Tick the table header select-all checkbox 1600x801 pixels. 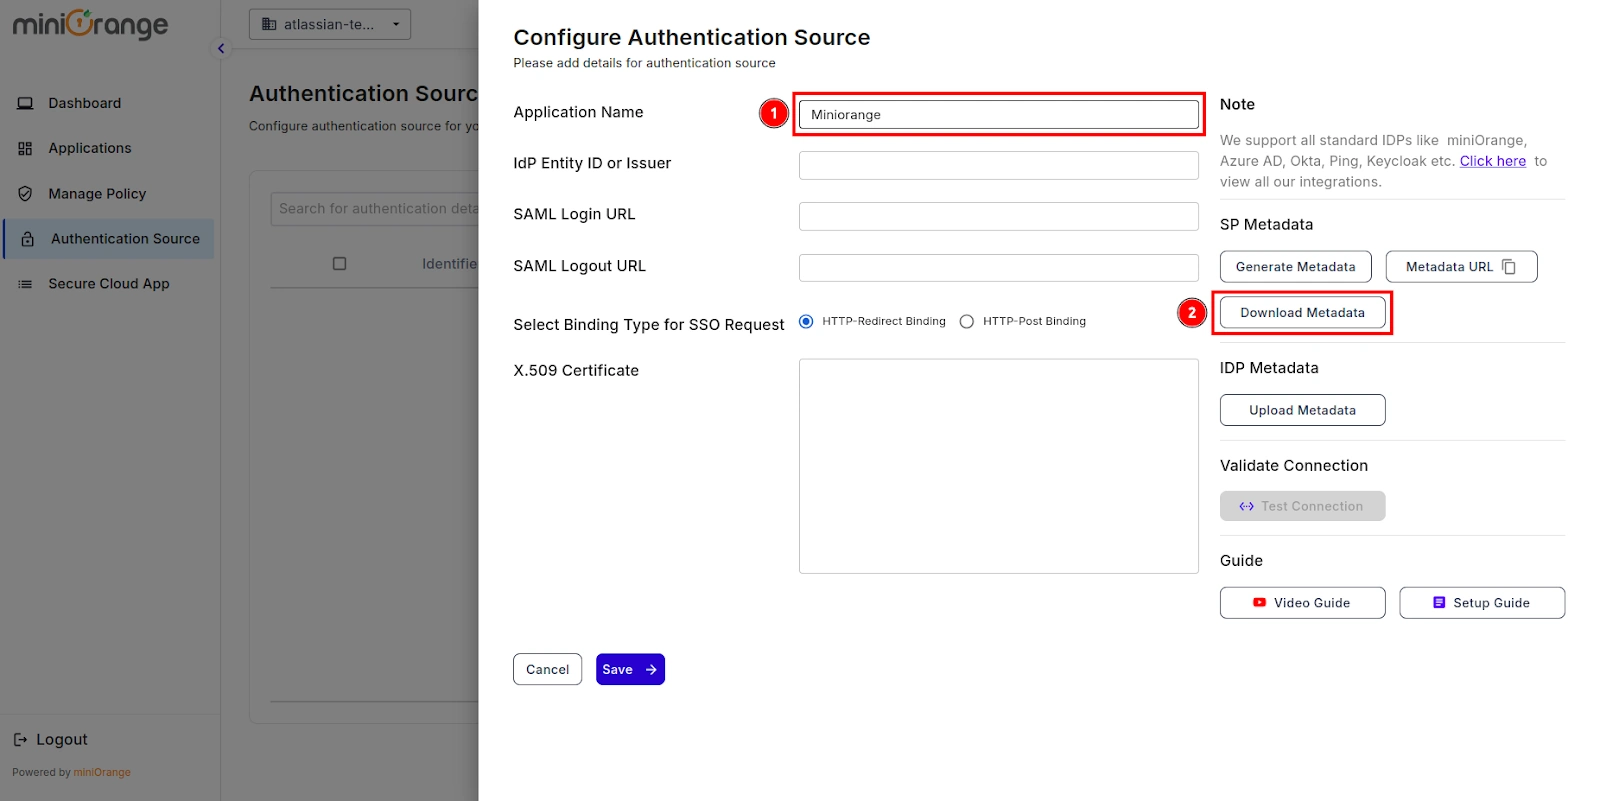[339, 264]
